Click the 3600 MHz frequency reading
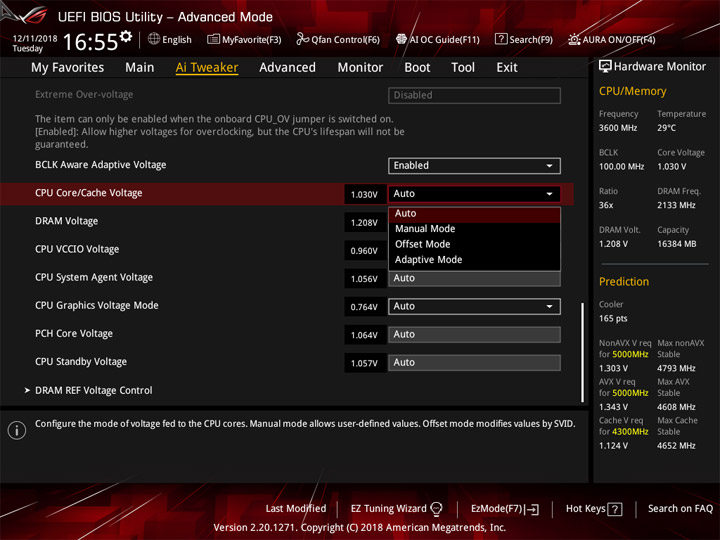 [x=618, y=128]
